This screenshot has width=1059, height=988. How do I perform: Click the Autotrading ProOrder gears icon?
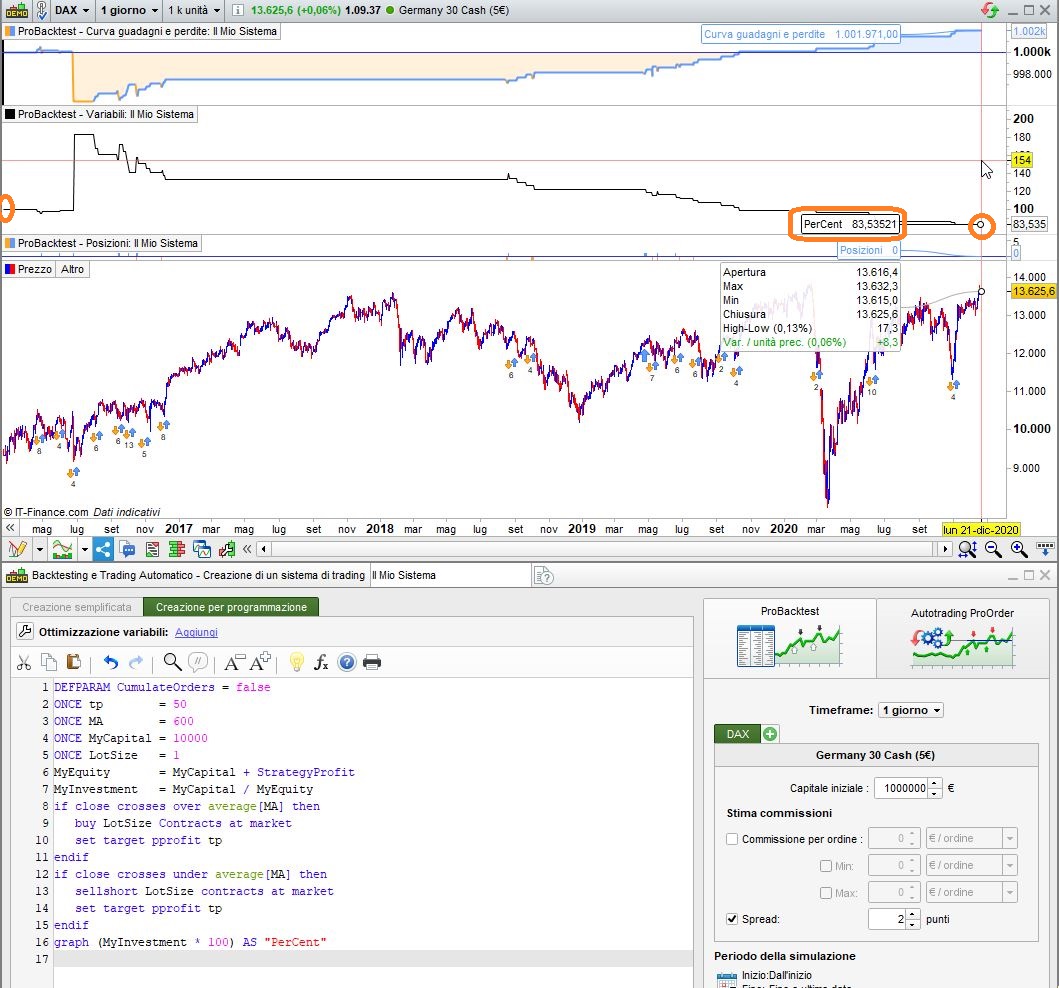pyautogui.click(x=962, y=647)
